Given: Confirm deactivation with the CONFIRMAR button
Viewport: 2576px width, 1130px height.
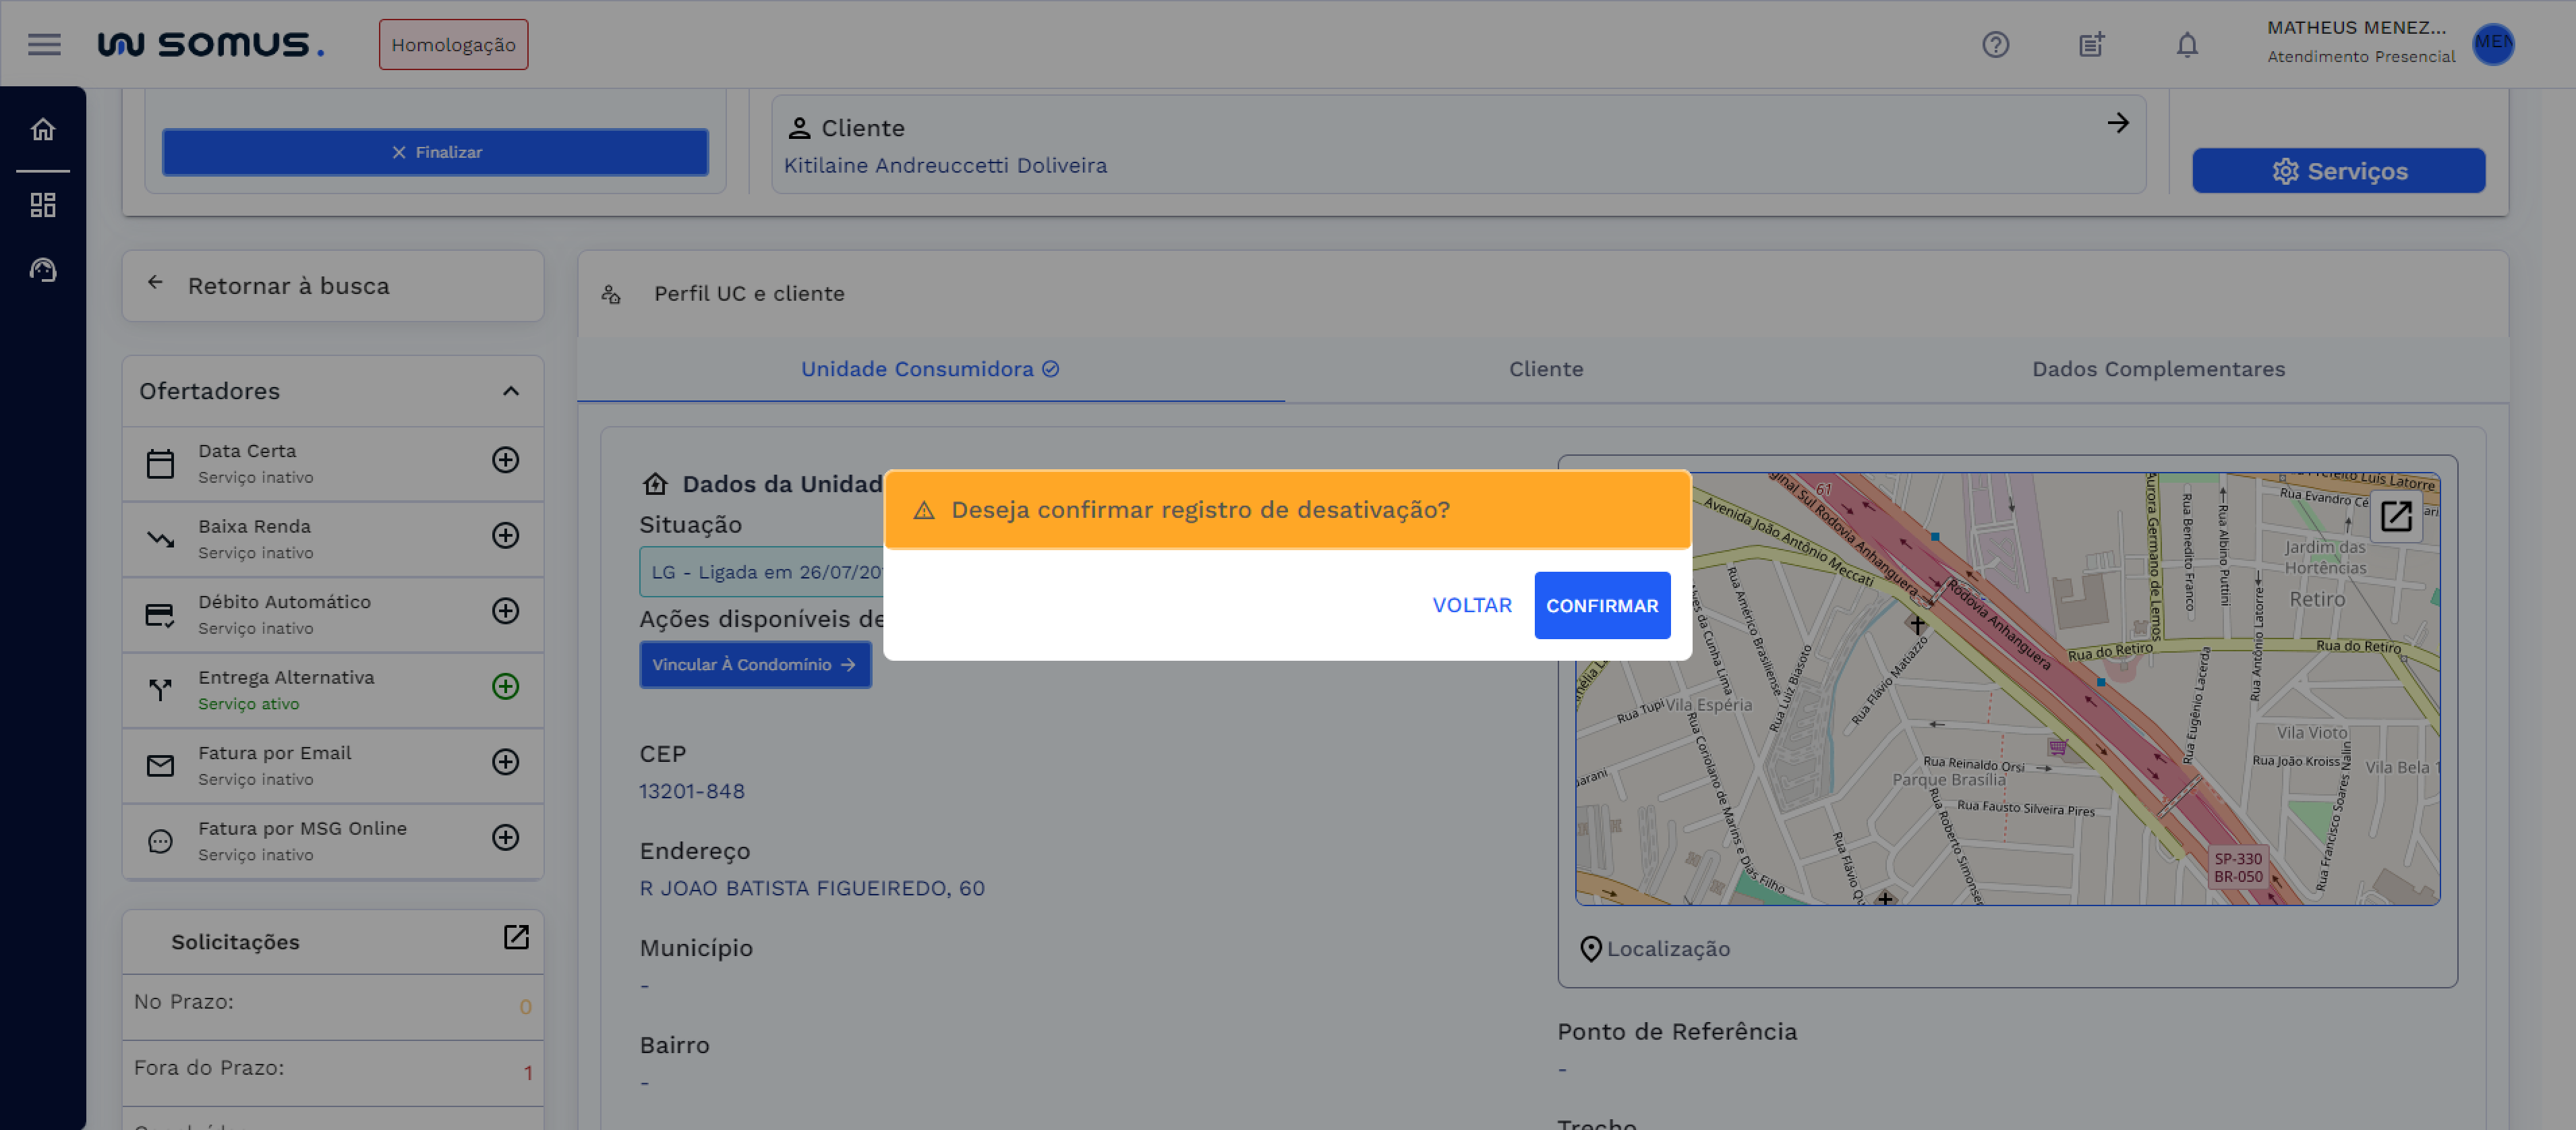Looking at the screenshot, I should click(x=1602, y=605).
